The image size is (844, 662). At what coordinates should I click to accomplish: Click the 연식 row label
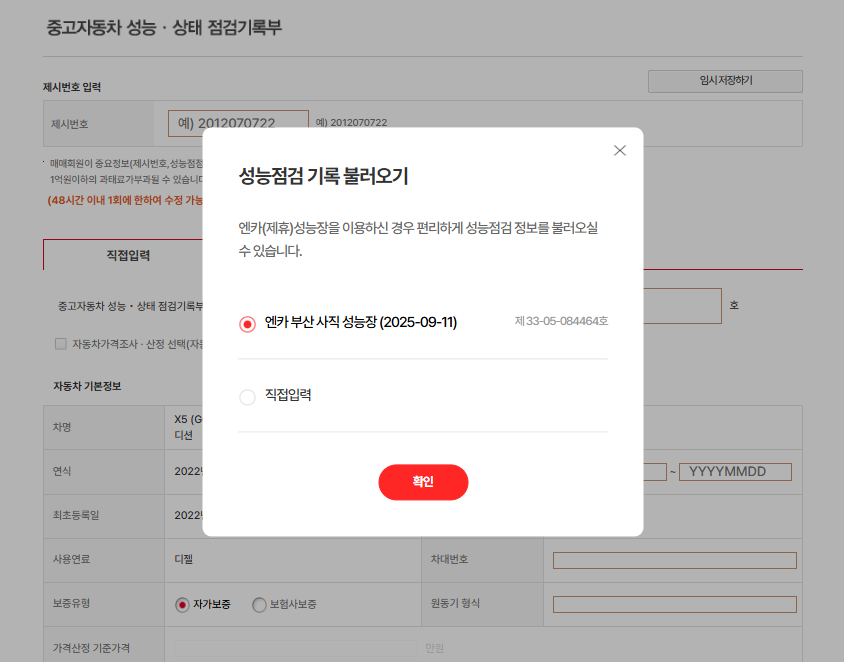62,471
